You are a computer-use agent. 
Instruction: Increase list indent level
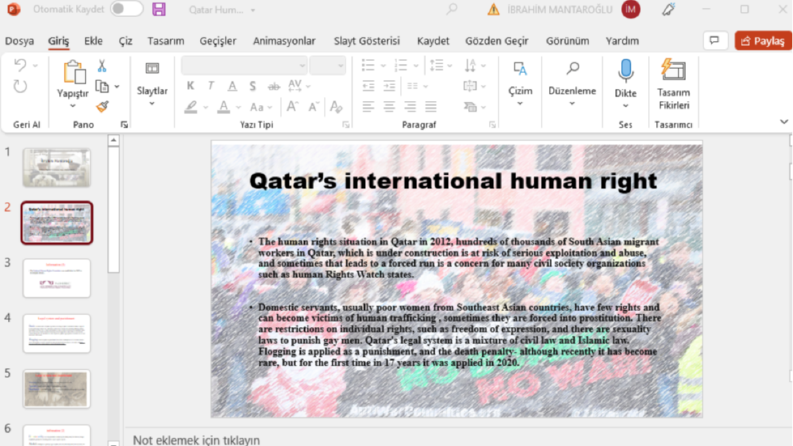[389, 86]
